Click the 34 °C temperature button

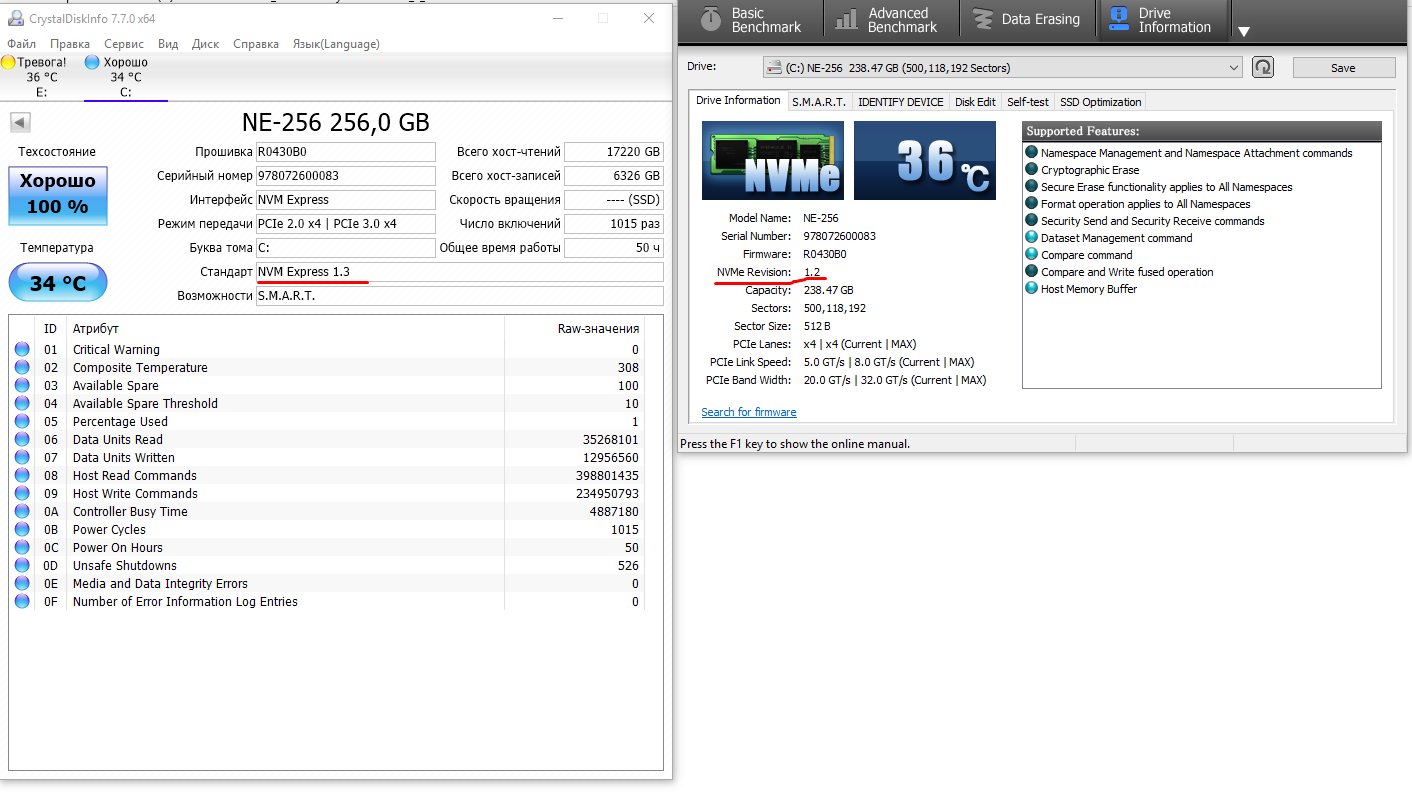pos(58,283)
